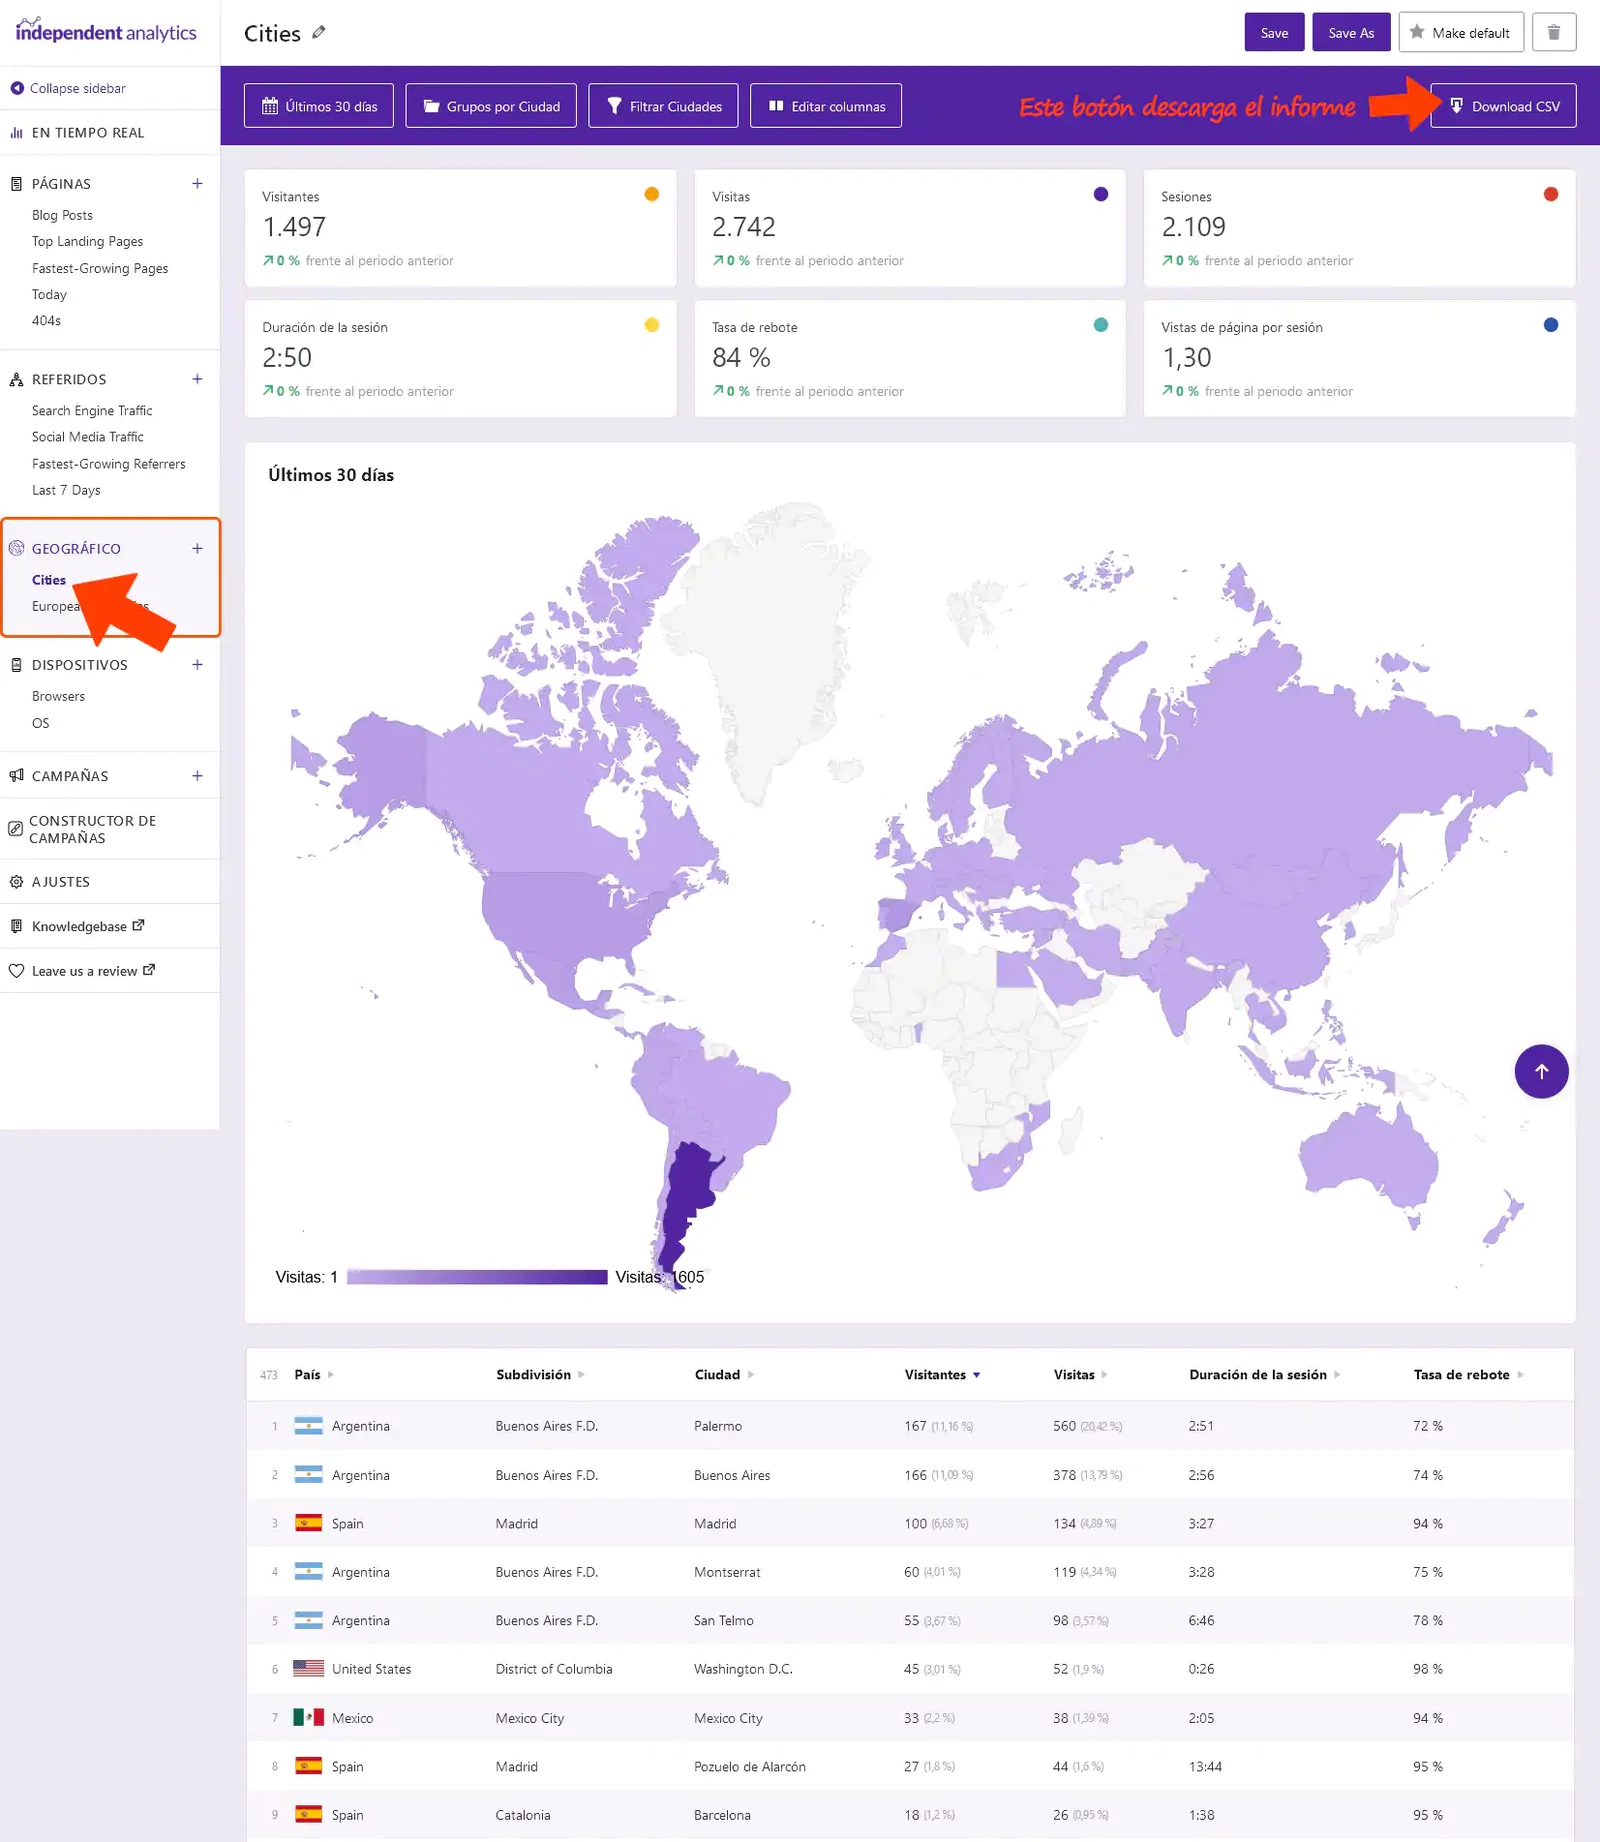
Task: Open the Últimos 30 días date picker
Action: point(319,106)
